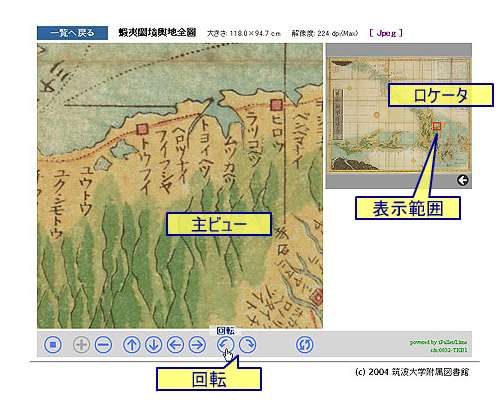Viewport: 500px width, 400px height.
Task: Click the yellow 主ビュー label
Action: [219, 224]
